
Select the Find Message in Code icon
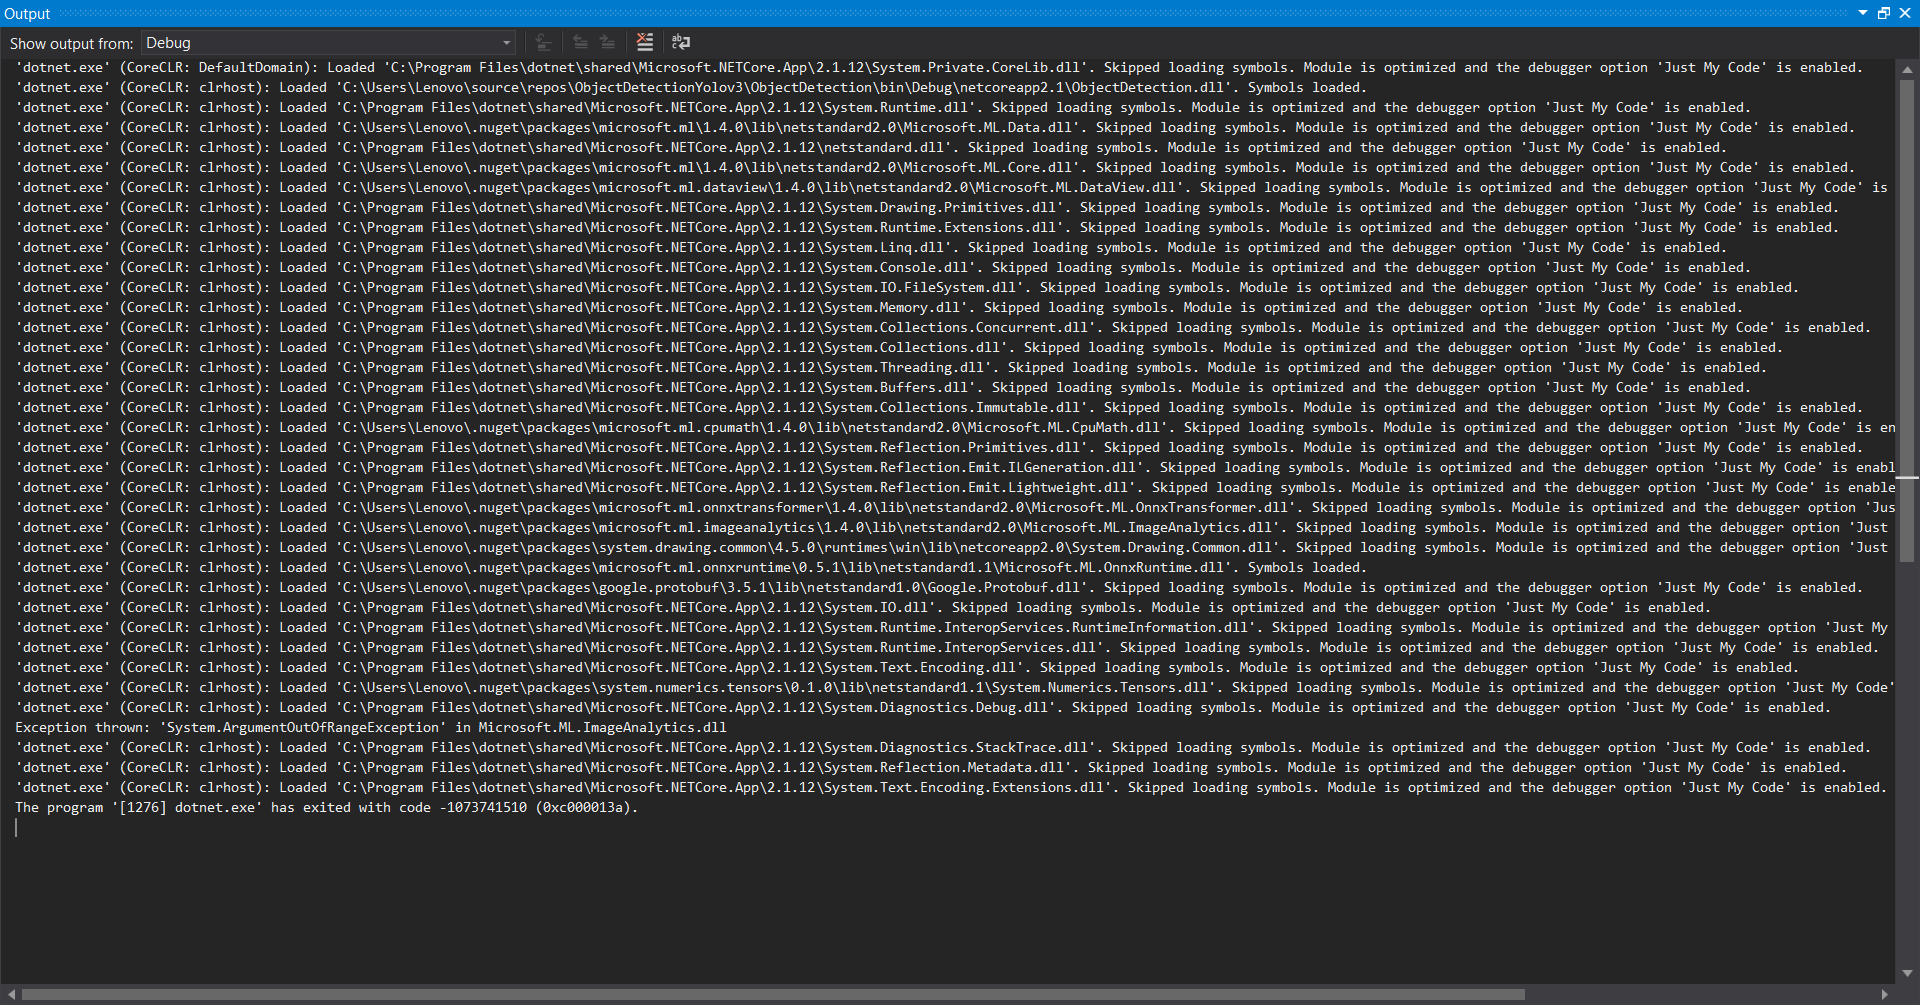(543, 42)
